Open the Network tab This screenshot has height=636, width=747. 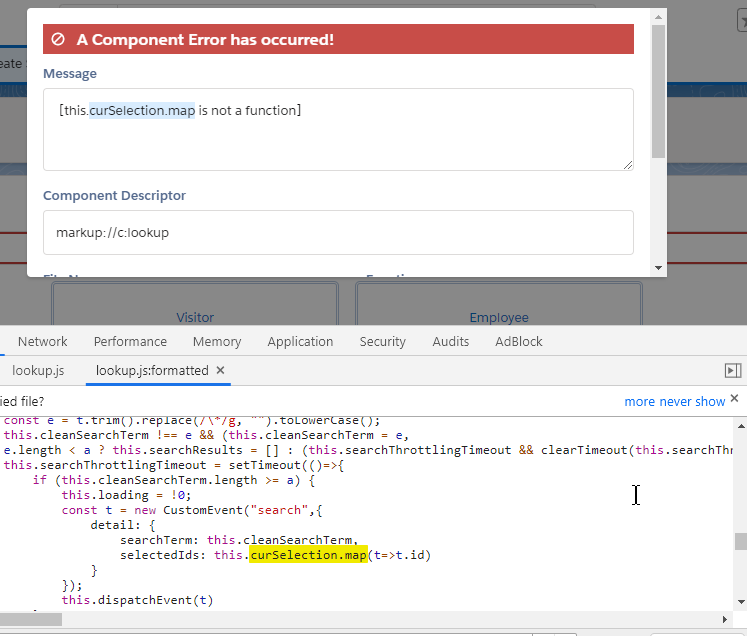pyautogui.click(x=42, y=342)
